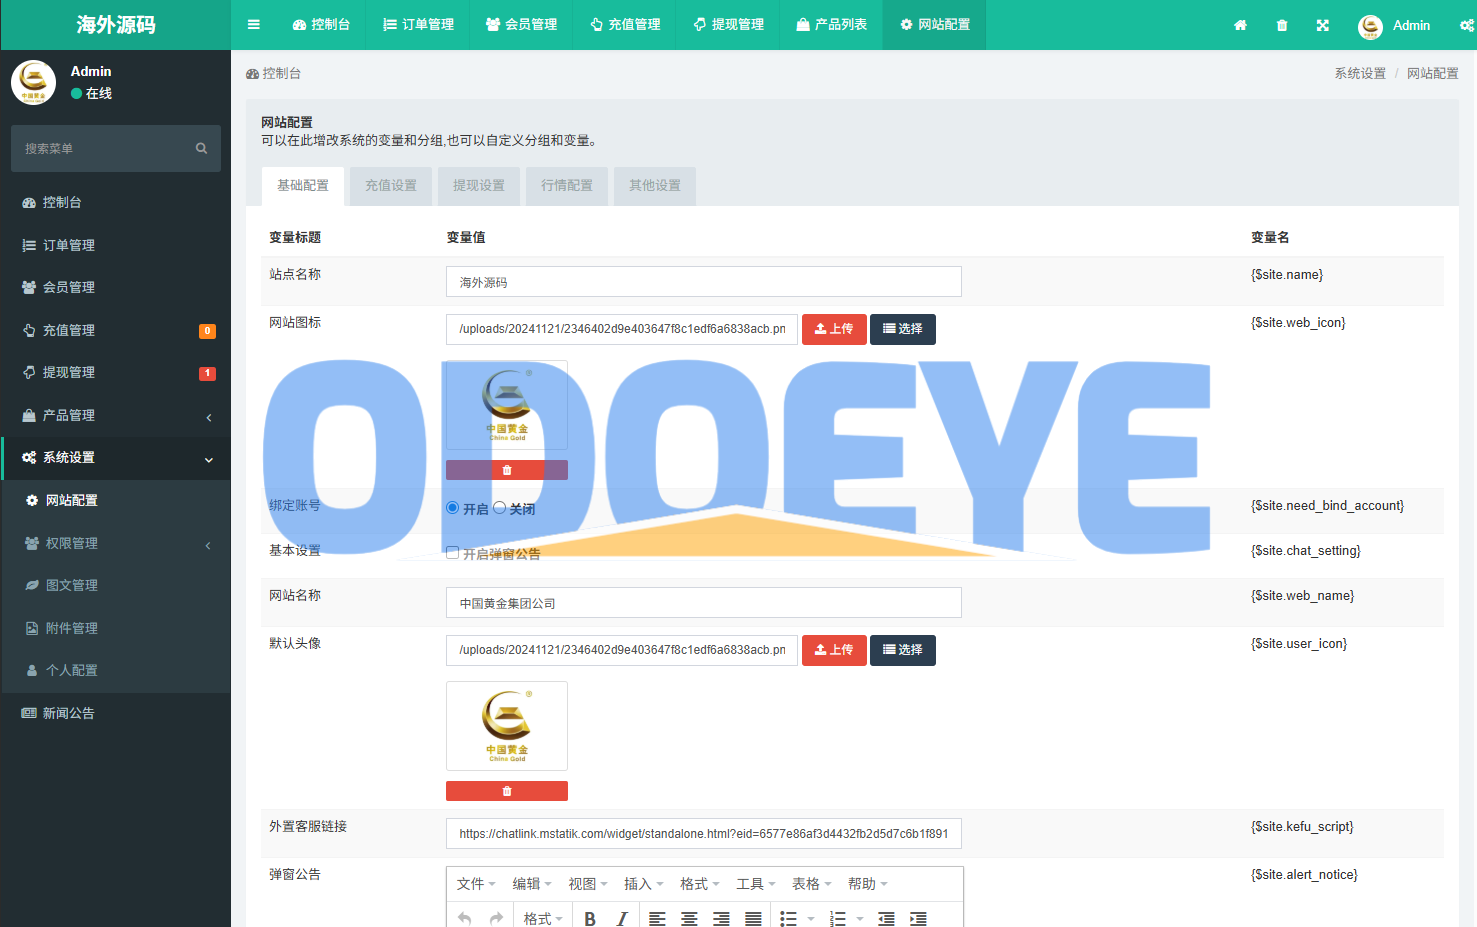Click the search icon in sidebar menu search
1477x927 pixels.
[x=201, y=149]
